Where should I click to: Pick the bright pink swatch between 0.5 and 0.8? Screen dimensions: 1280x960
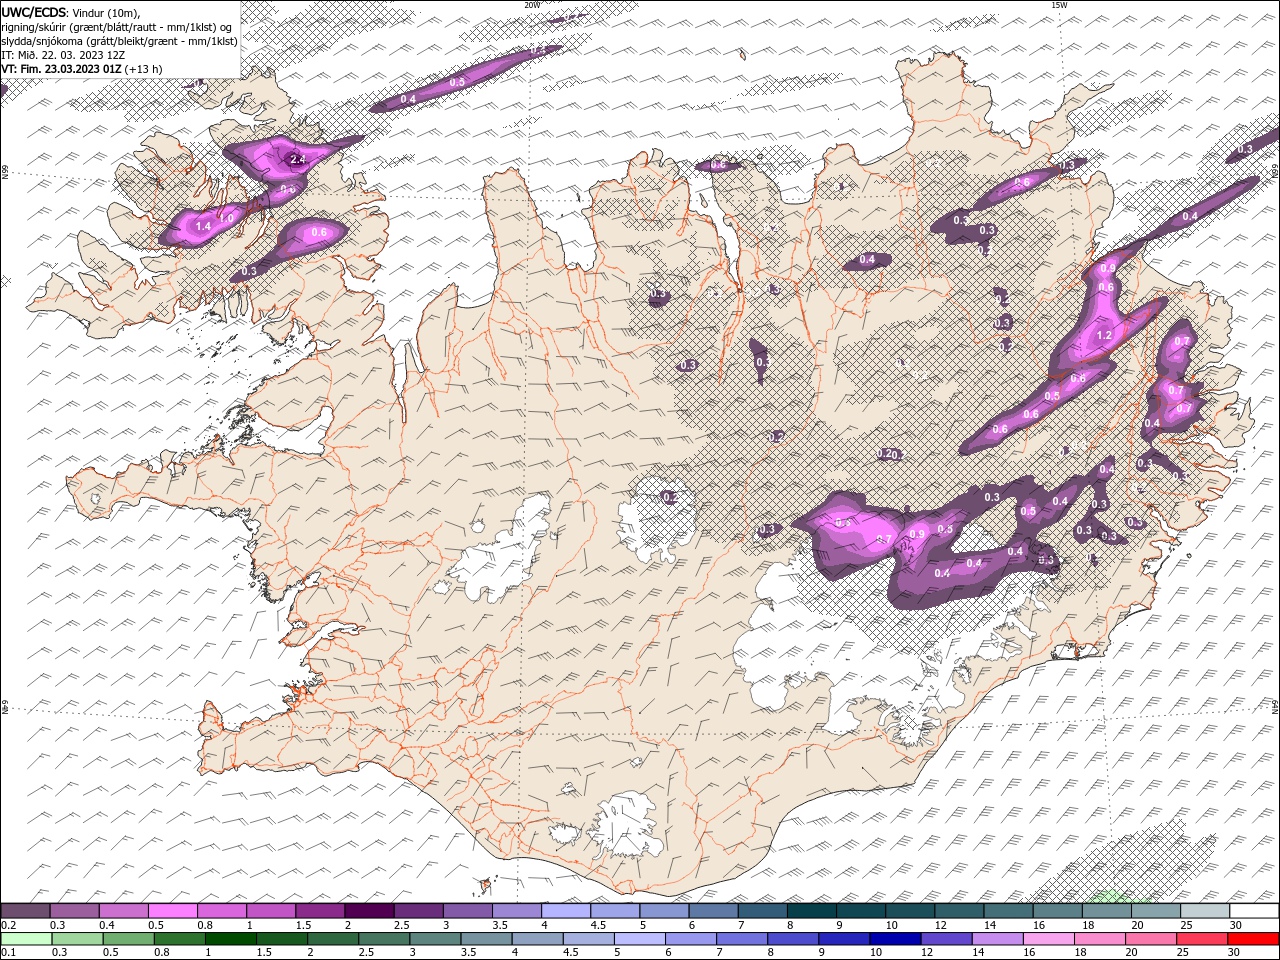173,911
